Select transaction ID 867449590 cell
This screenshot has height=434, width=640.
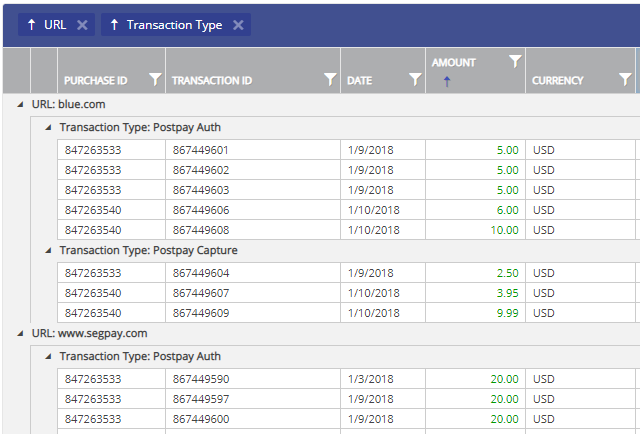coord(200,380)
